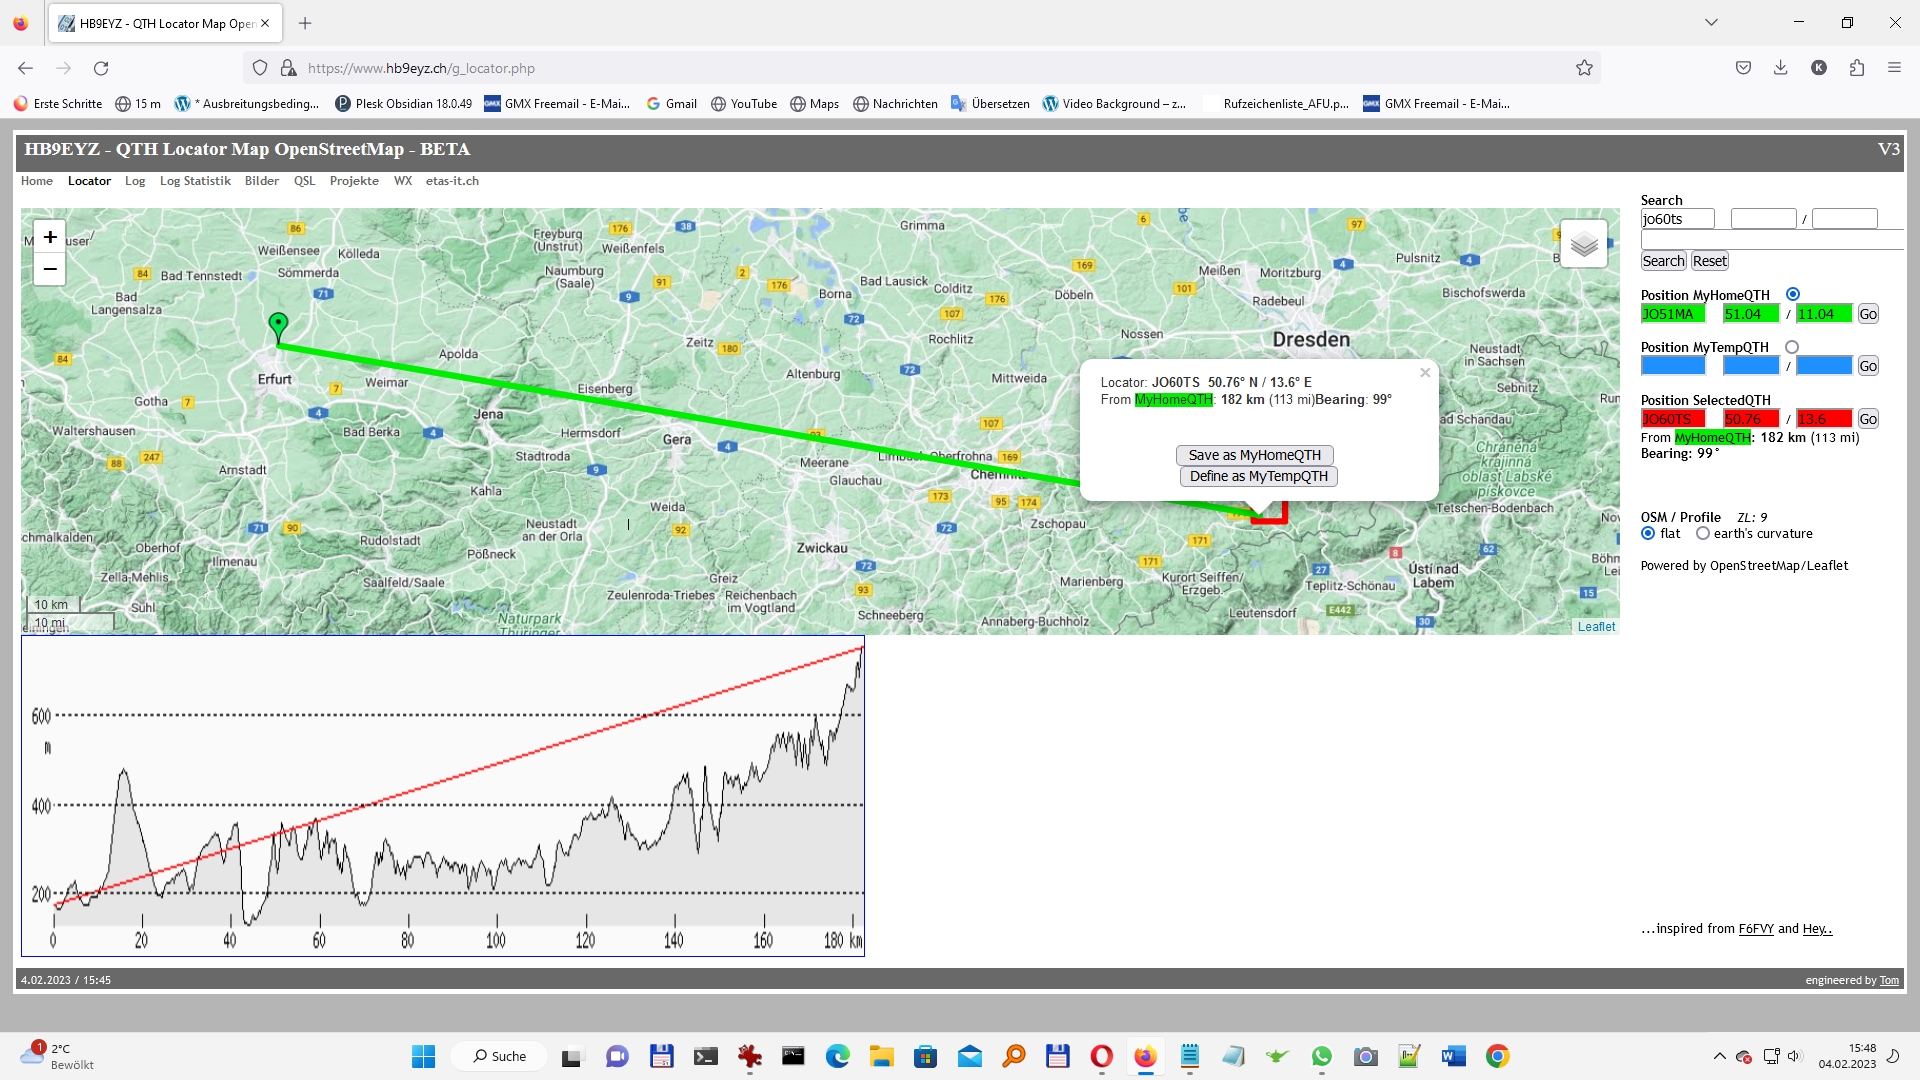The height and width of the screenshot is (1080, 1920).
Task: Go to the Projekte menu item
Action: click(354, 181)
